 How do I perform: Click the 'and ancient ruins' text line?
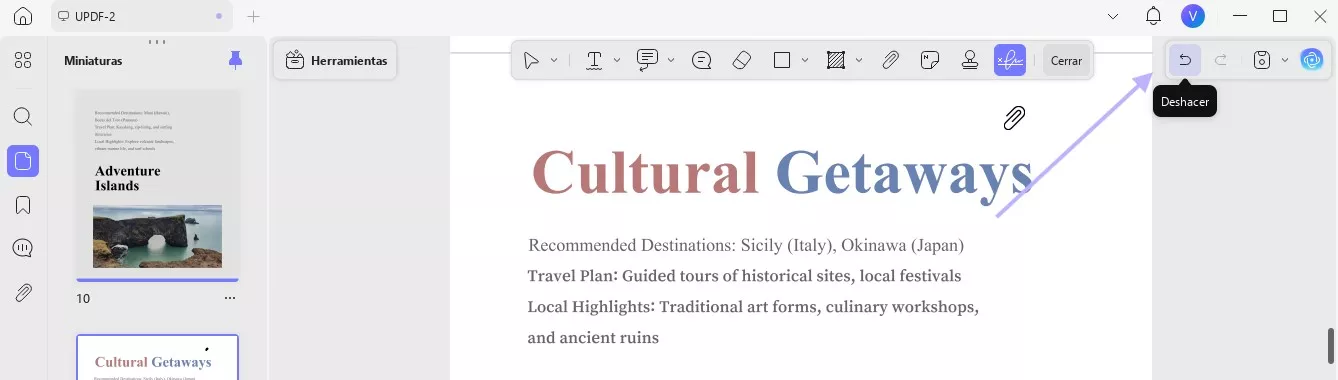pos(593,338)
